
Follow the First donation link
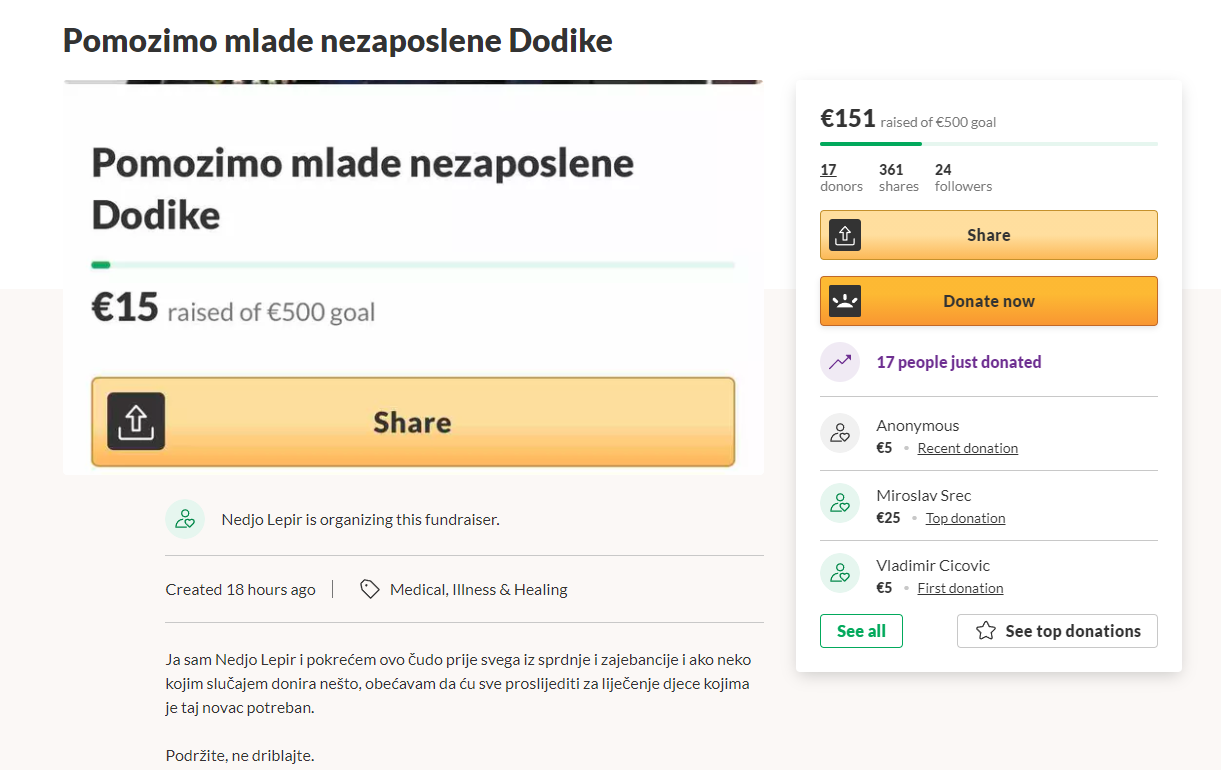(x=960, y=588)
